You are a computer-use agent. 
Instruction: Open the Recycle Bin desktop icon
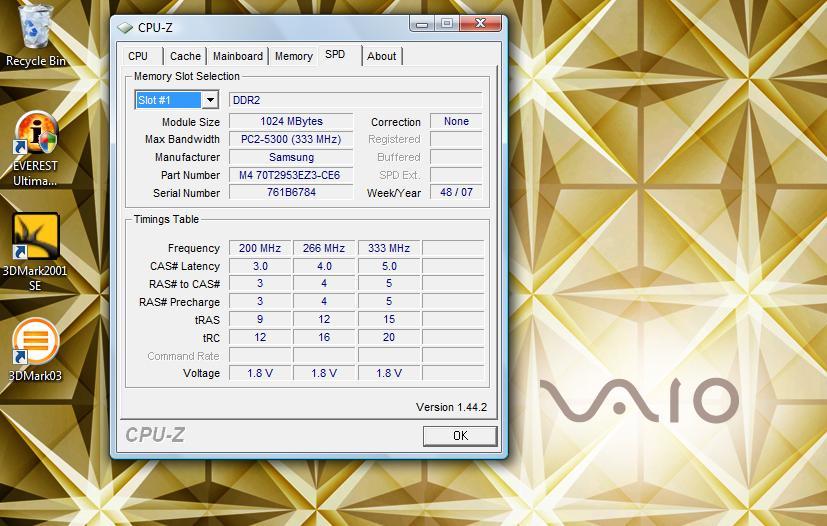35,35
